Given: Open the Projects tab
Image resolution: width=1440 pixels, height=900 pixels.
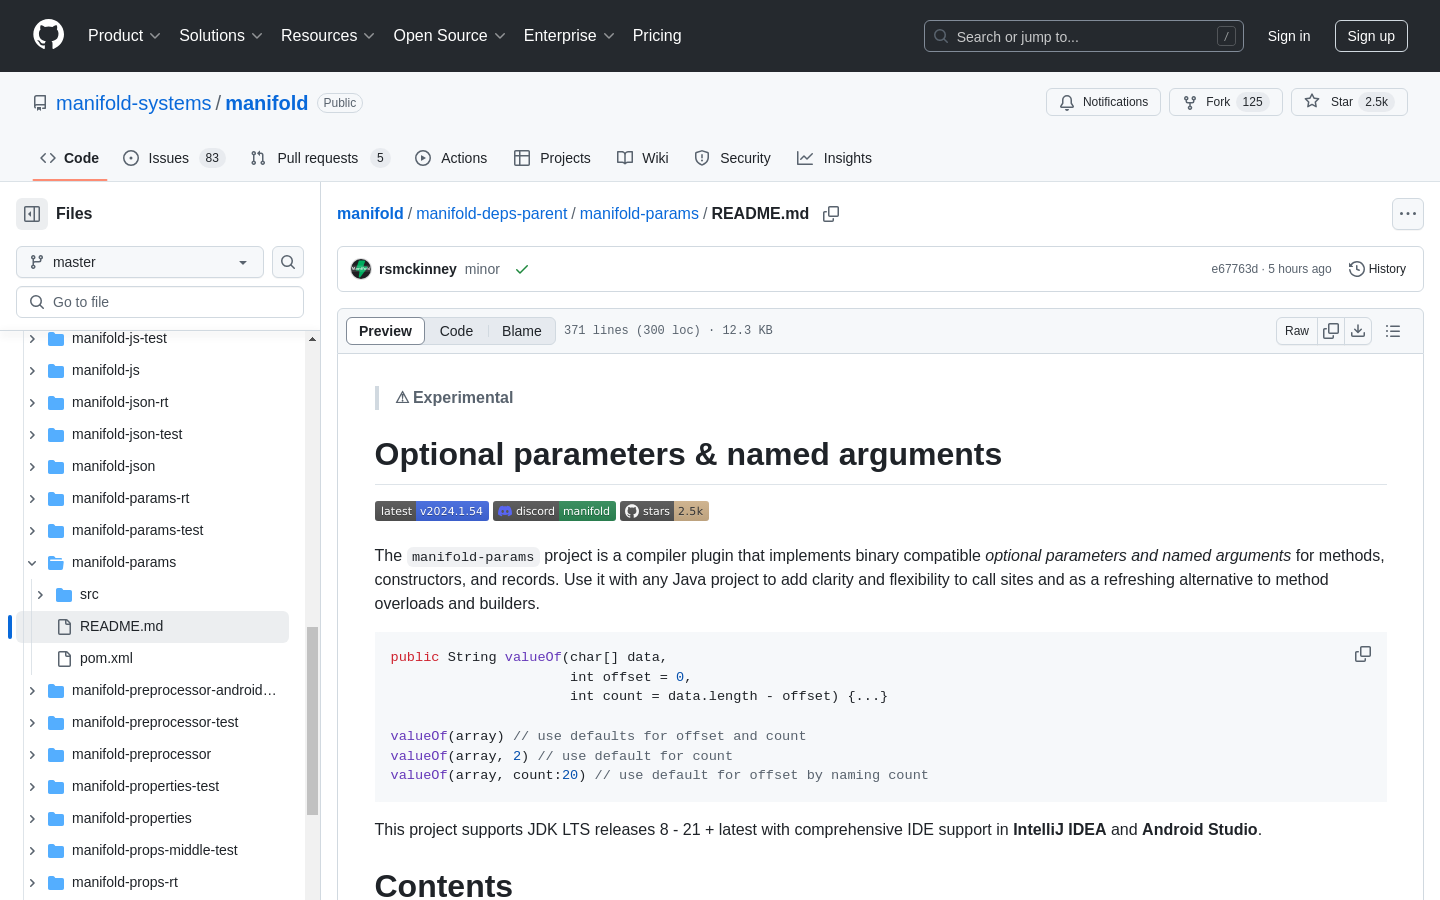Looking at the screenshot, I should [552, 158].
